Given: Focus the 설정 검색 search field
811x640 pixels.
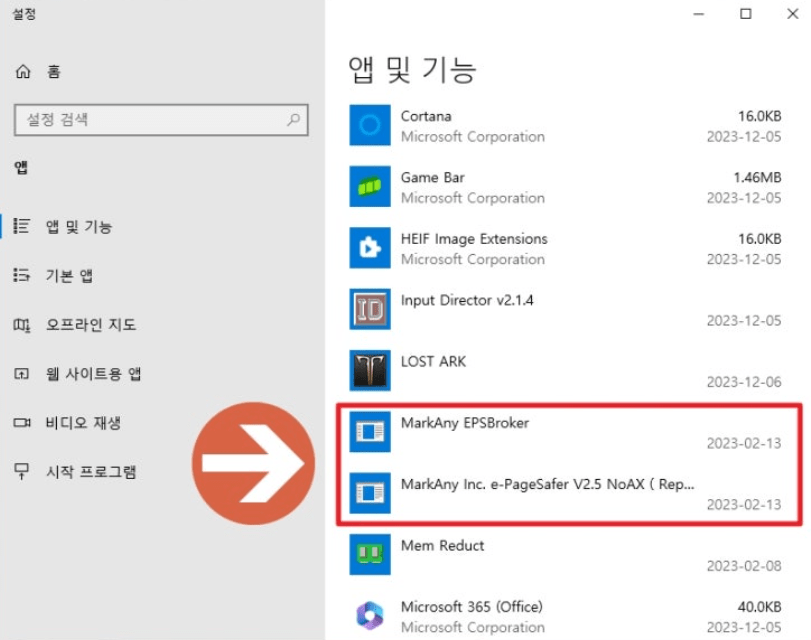Looking at the screenshot, I should point(161,120).
